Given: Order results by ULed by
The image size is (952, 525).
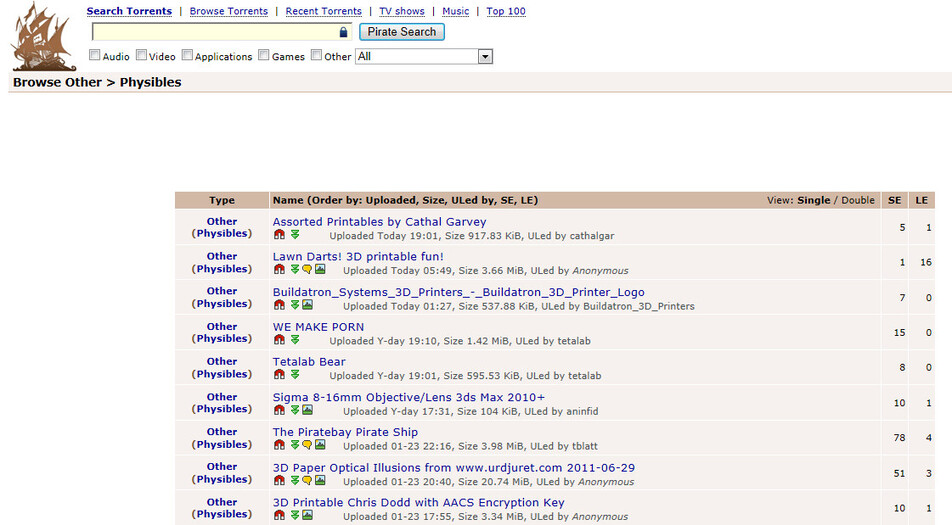Looking at the screenshot, I should click(x=471, y=200).
